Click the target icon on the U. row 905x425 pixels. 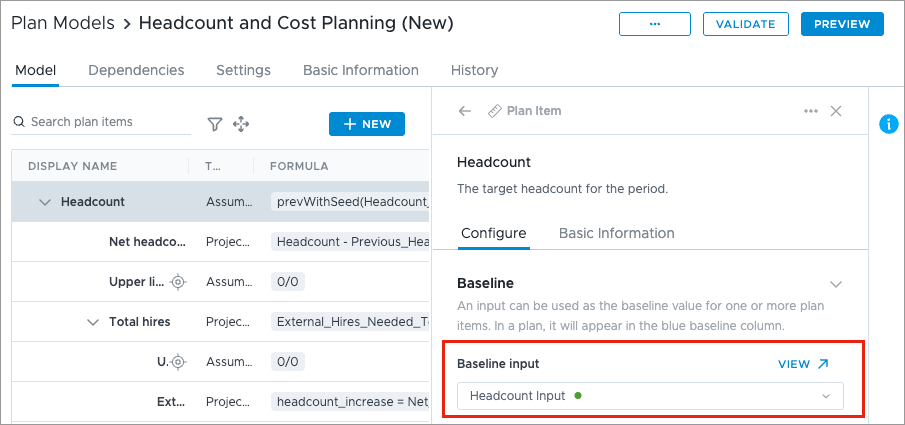178,362
